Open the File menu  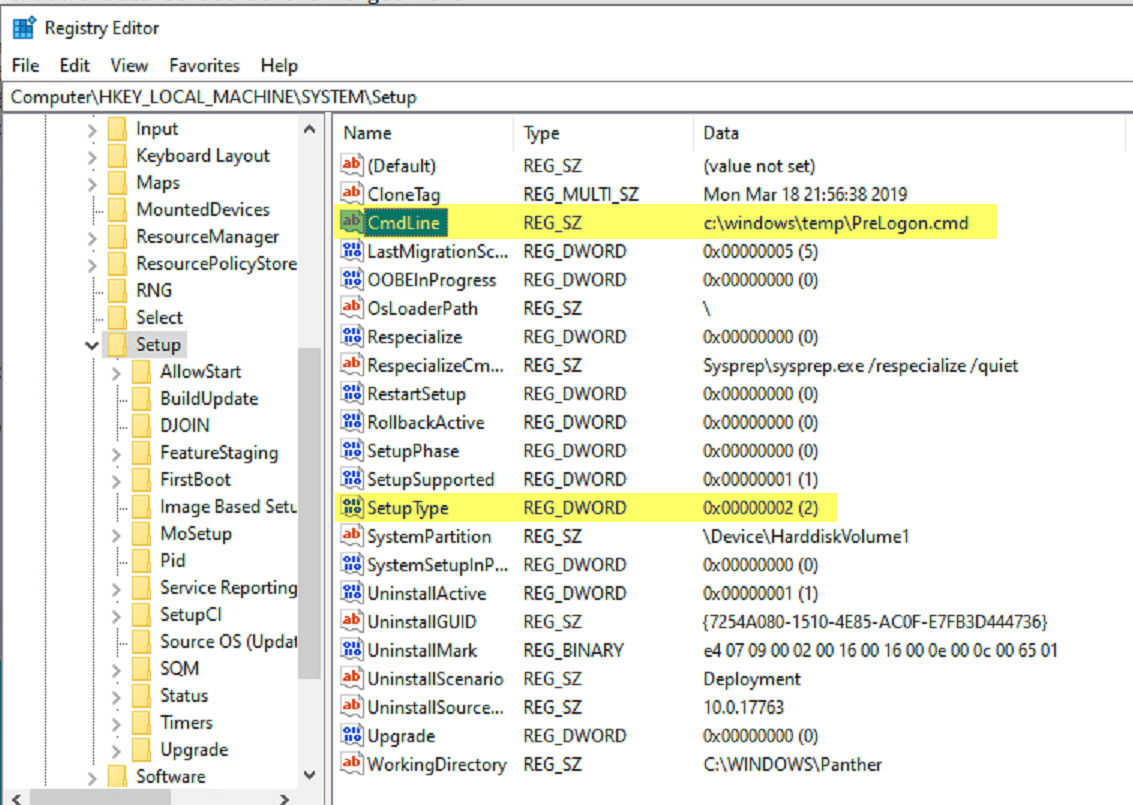coord(25,66)
